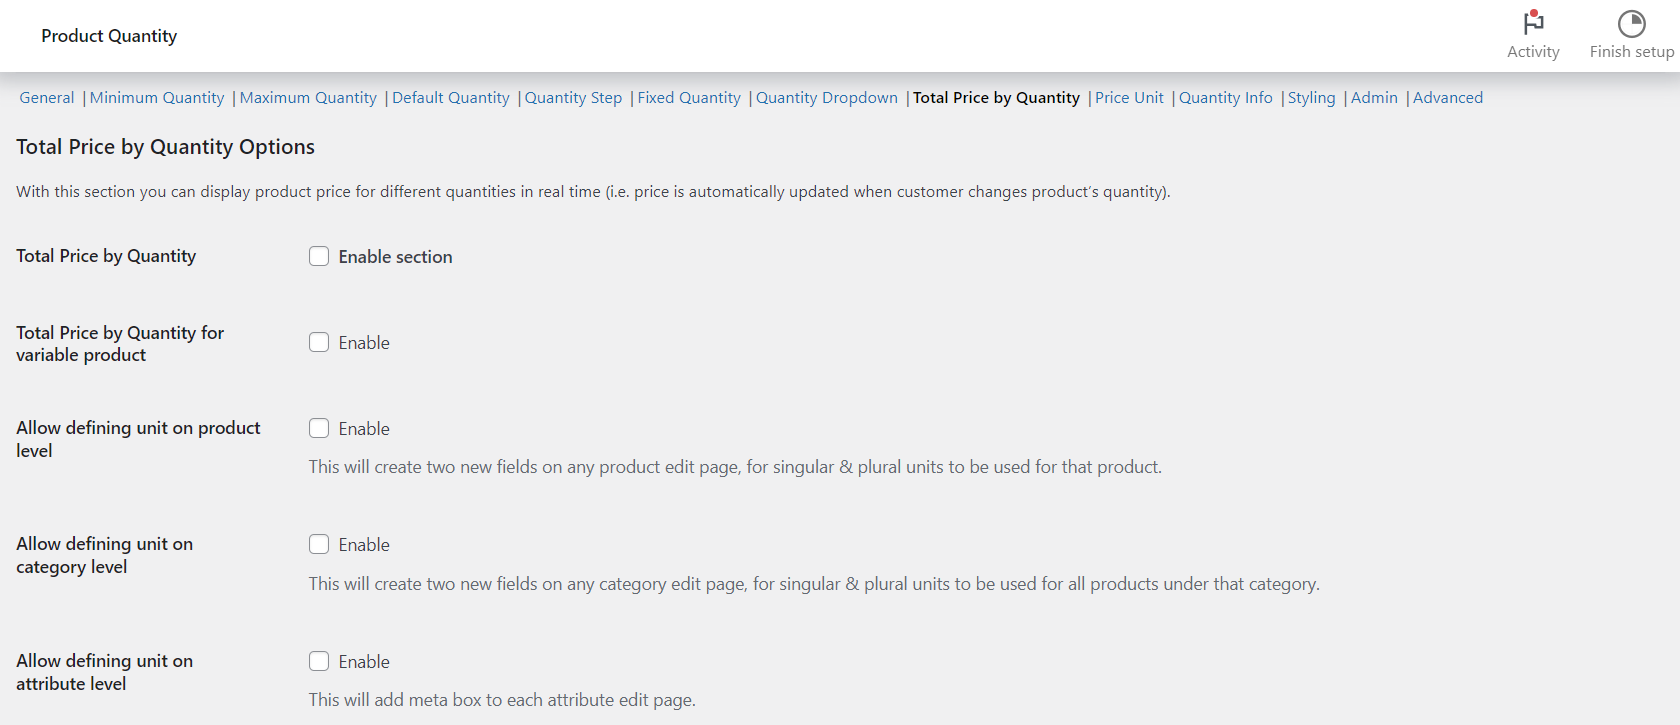Click the 'Allow defining unit on product level' label
Image resolution: width=1680 pixels, height=725 pixels.
point(138,439)
